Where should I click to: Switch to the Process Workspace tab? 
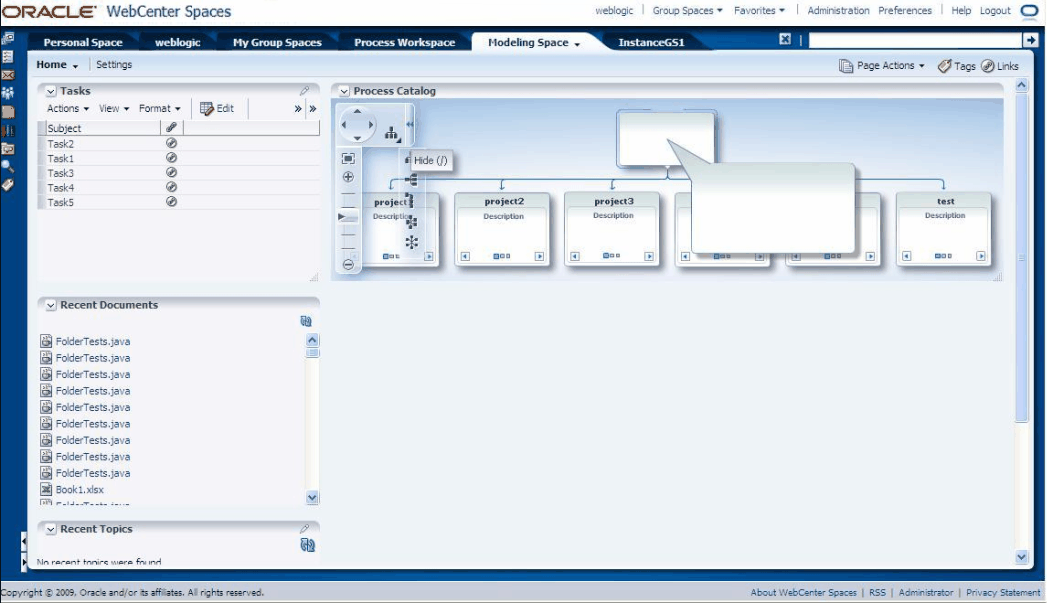pyautogui.click(x=405, y=42)
